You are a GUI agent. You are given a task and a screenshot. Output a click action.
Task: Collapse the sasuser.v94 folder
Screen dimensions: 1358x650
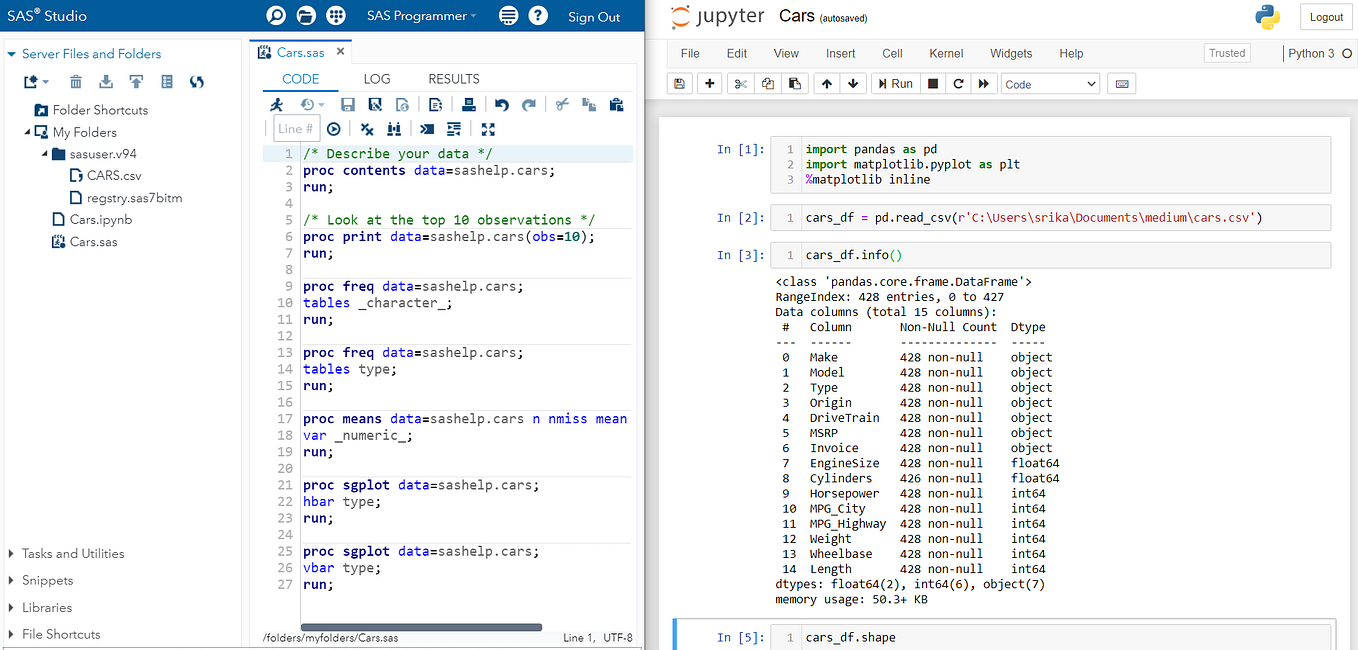(x=42, y=153)
